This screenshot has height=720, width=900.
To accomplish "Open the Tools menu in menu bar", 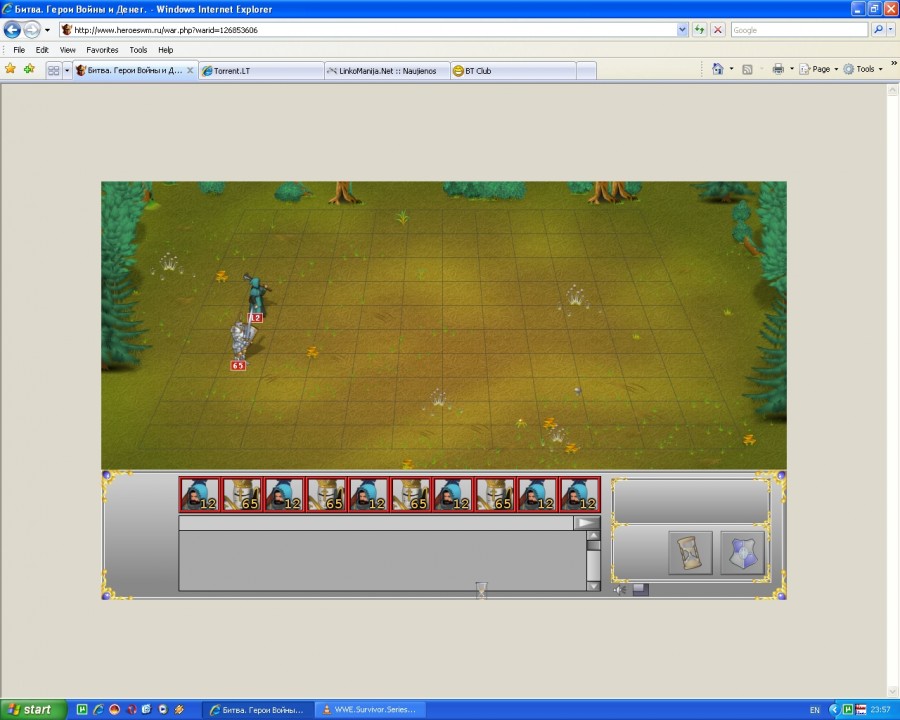I will (138, 50).
